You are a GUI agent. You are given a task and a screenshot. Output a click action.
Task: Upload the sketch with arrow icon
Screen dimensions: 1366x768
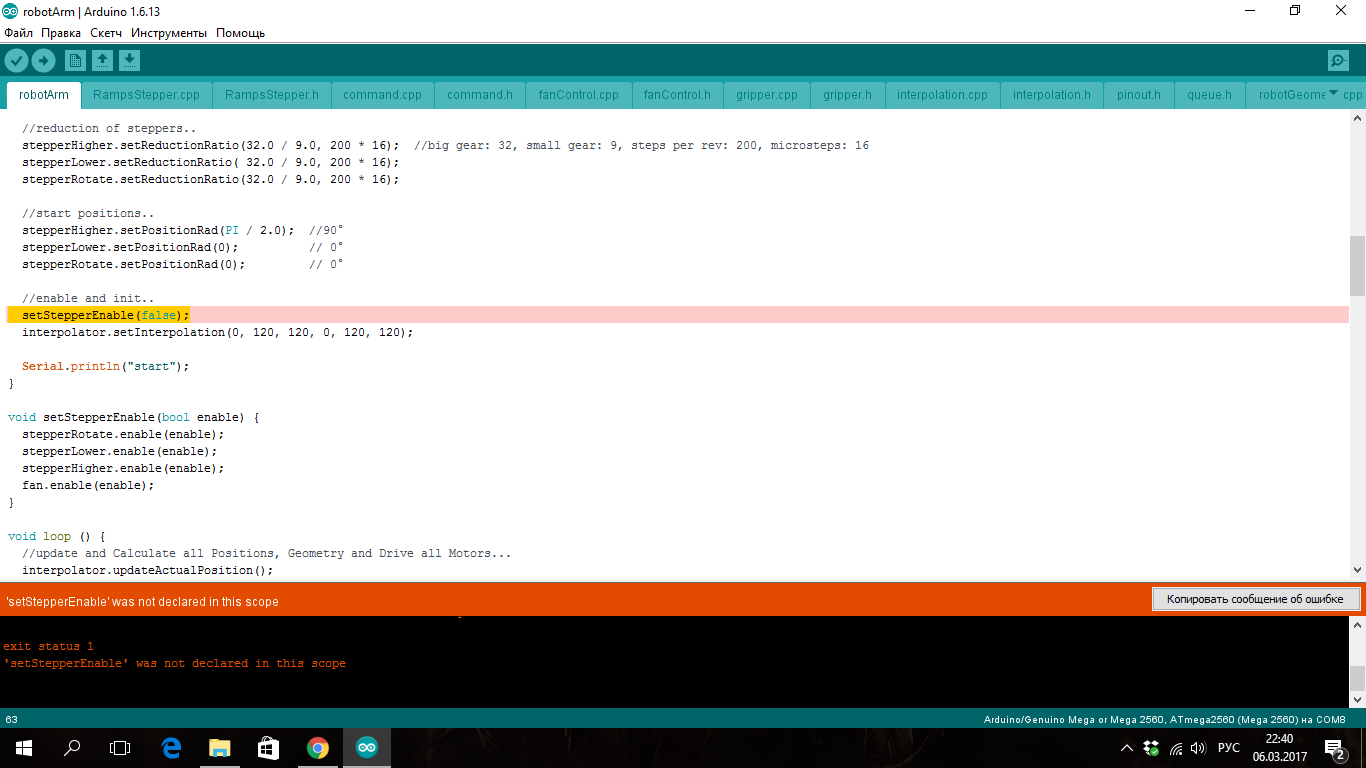click(x=43, y=61)
